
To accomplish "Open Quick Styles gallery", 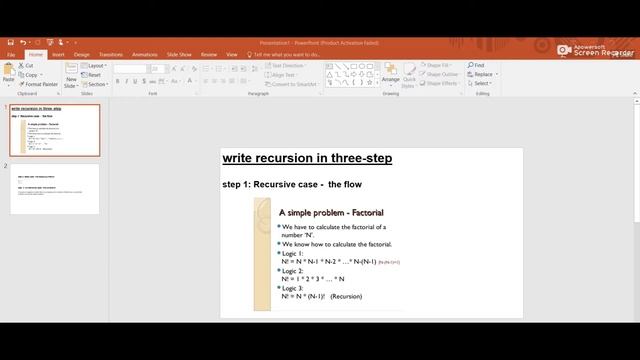I will [x=409, y=75].
